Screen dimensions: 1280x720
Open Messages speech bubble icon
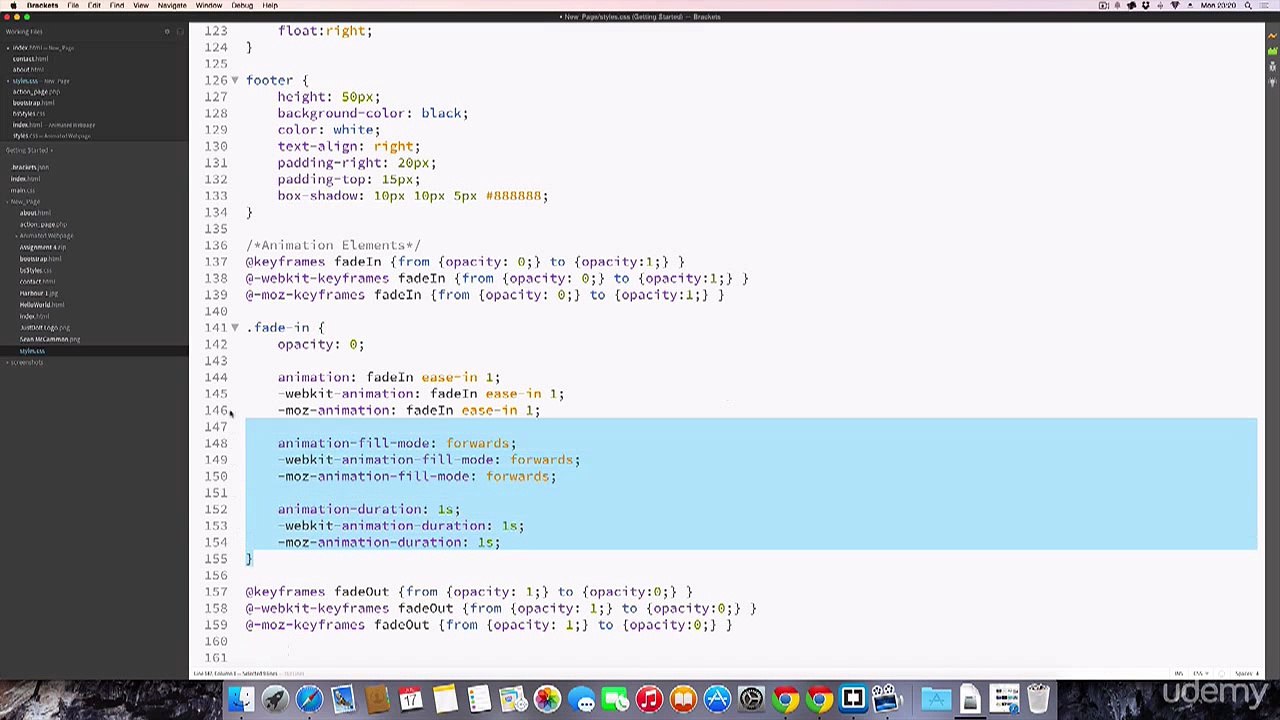[581, 699]
